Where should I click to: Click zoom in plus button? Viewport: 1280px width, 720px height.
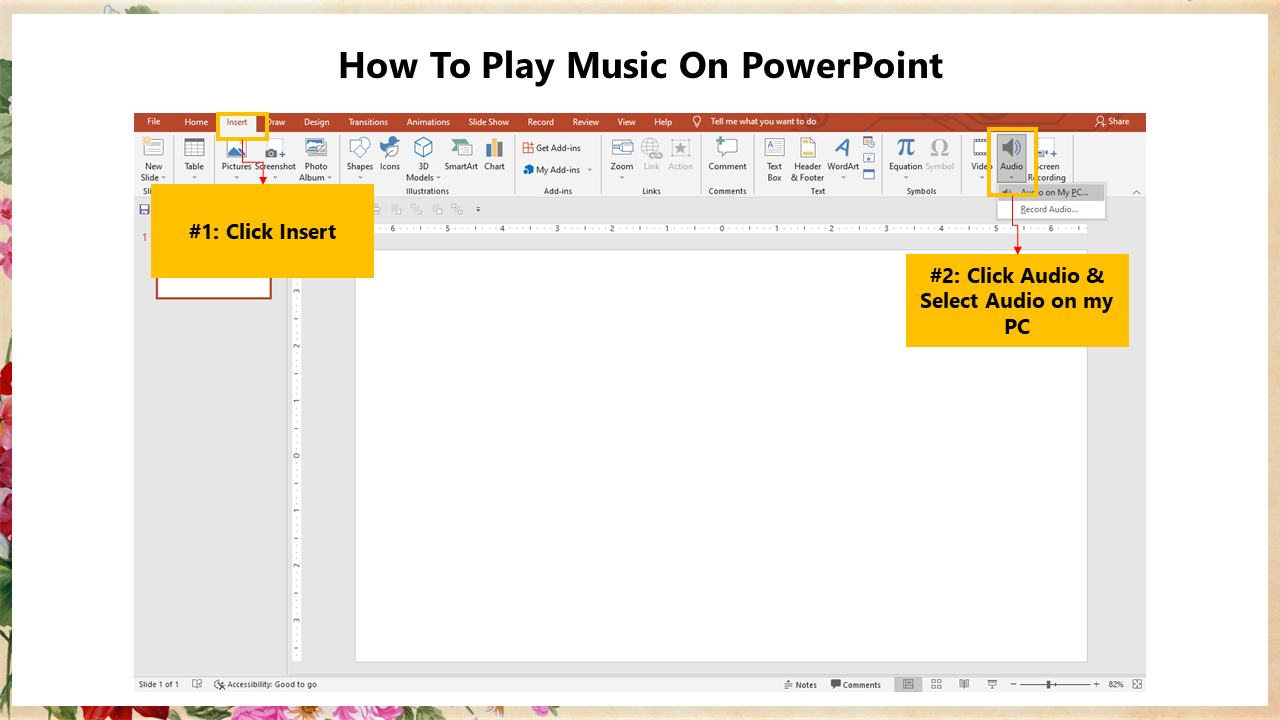coord(1096,685)
